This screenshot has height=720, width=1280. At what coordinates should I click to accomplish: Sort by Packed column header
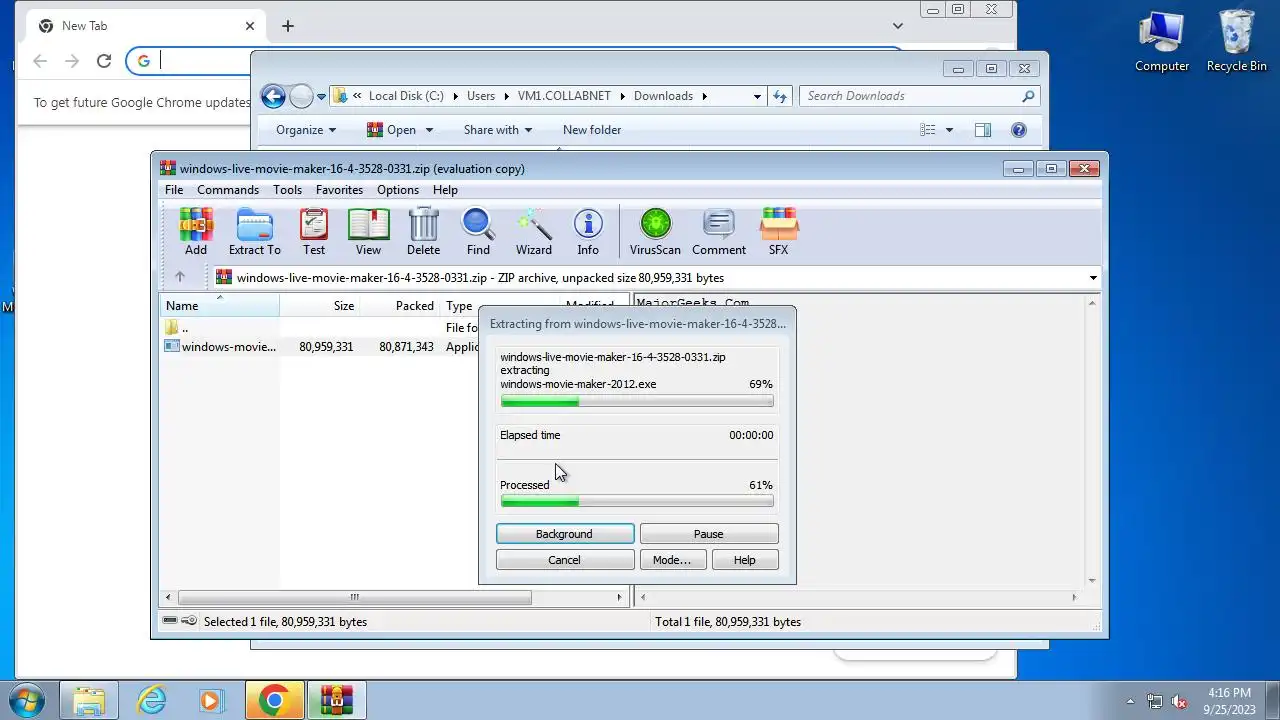pyautogui.click(x=400, y=306)
